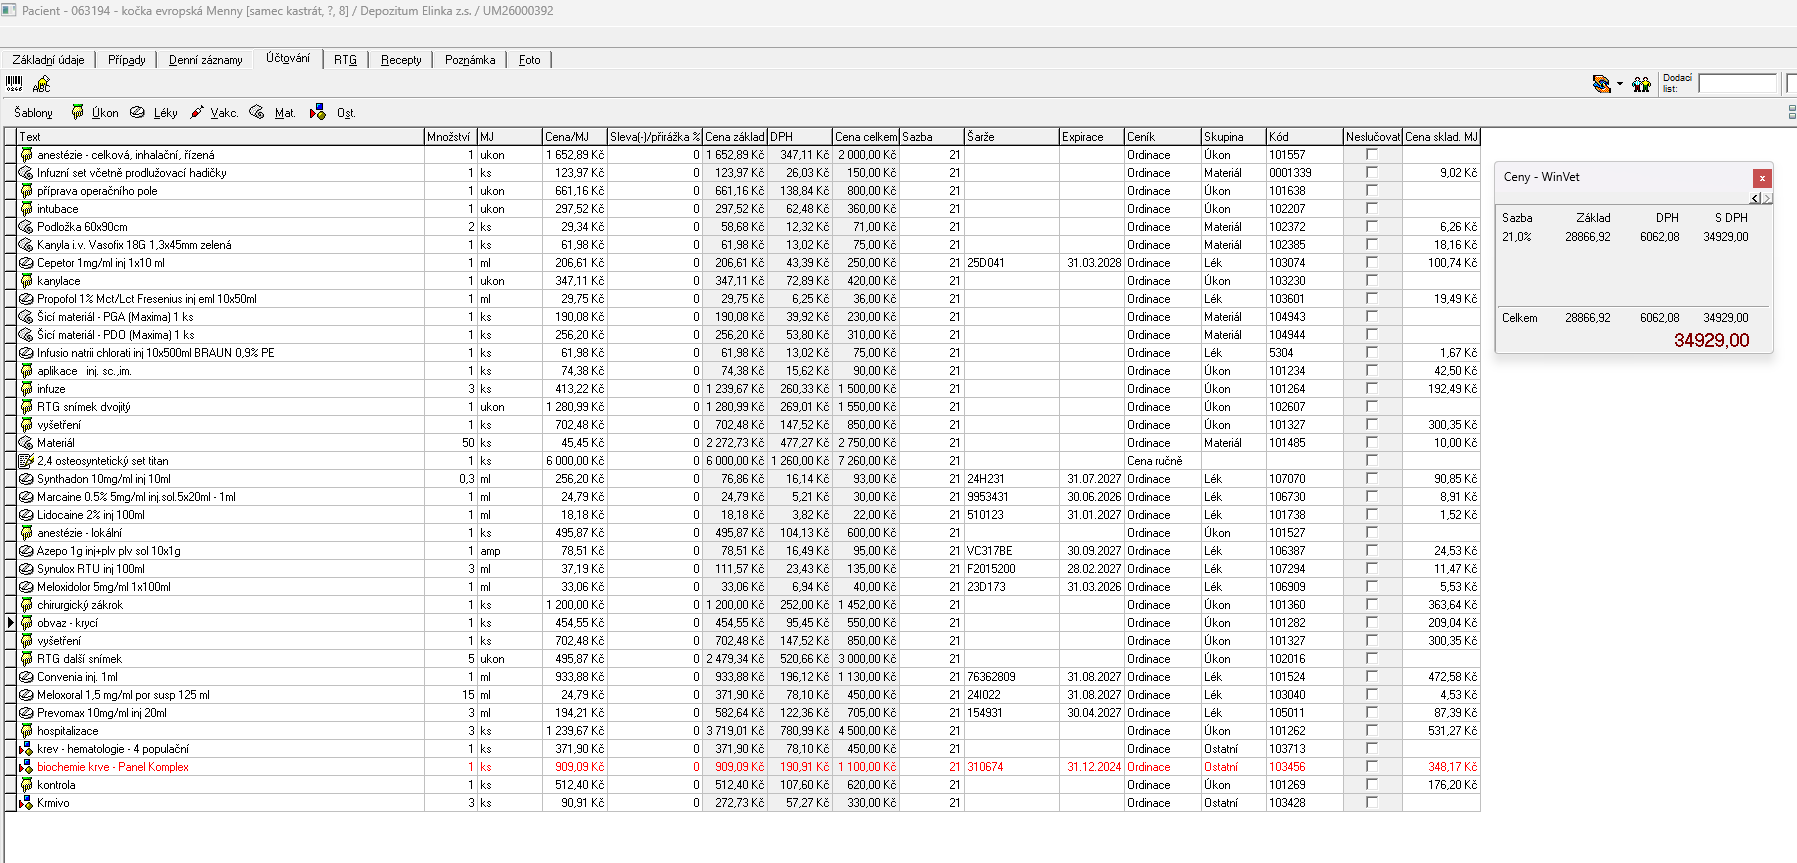Open the Šablony templates button

click(x=33, y=113)
